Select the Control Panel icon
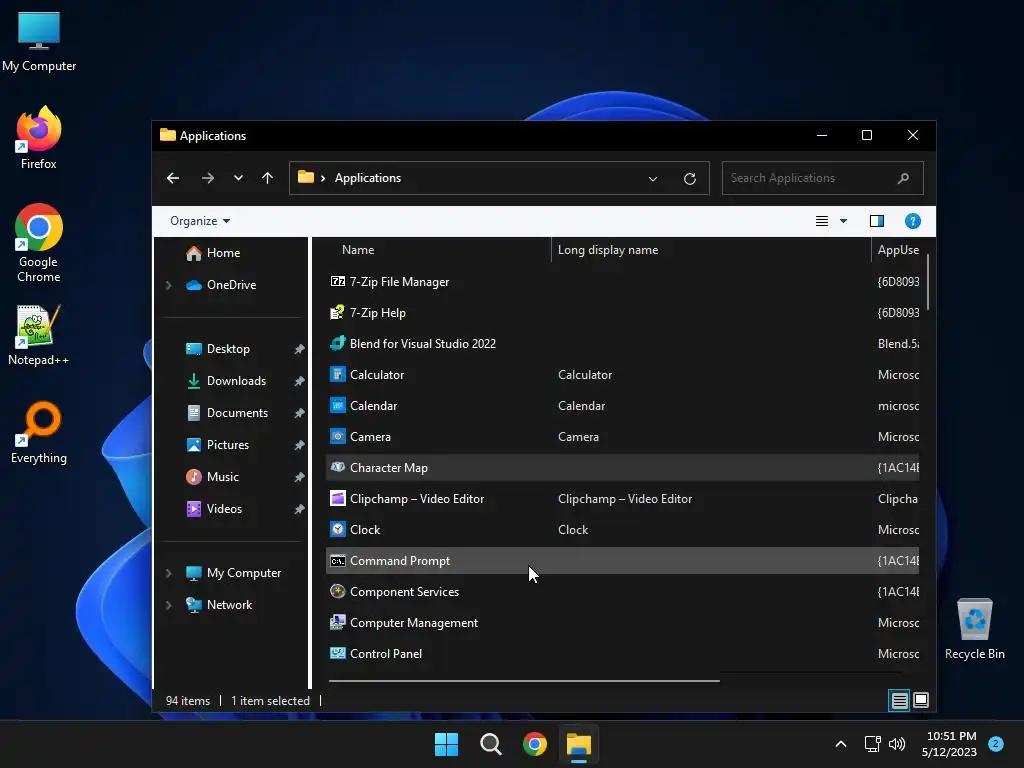Screen dimensions: 1024x768 pos(338,654)
